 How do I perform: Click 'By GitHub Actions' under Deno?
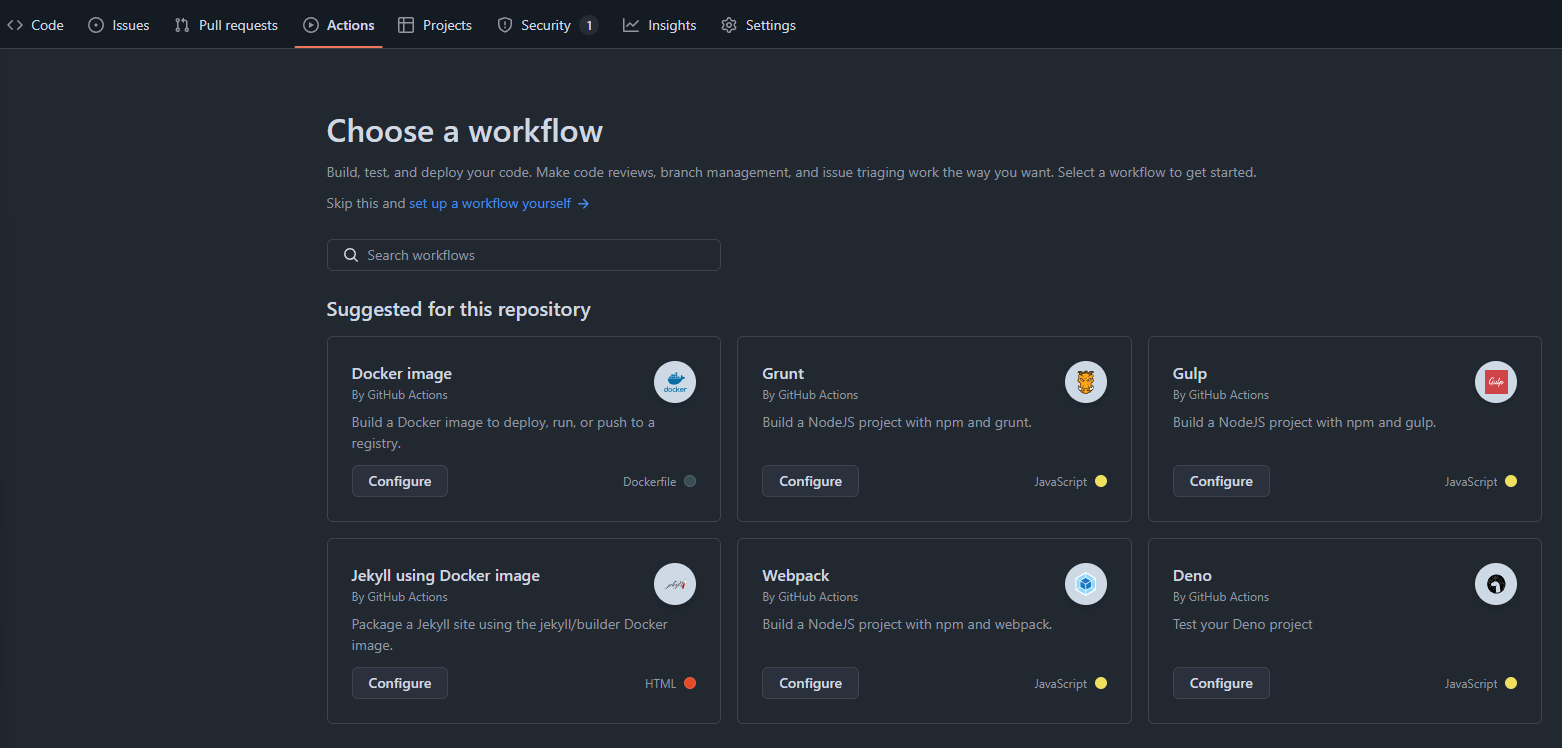point(1221,597)
